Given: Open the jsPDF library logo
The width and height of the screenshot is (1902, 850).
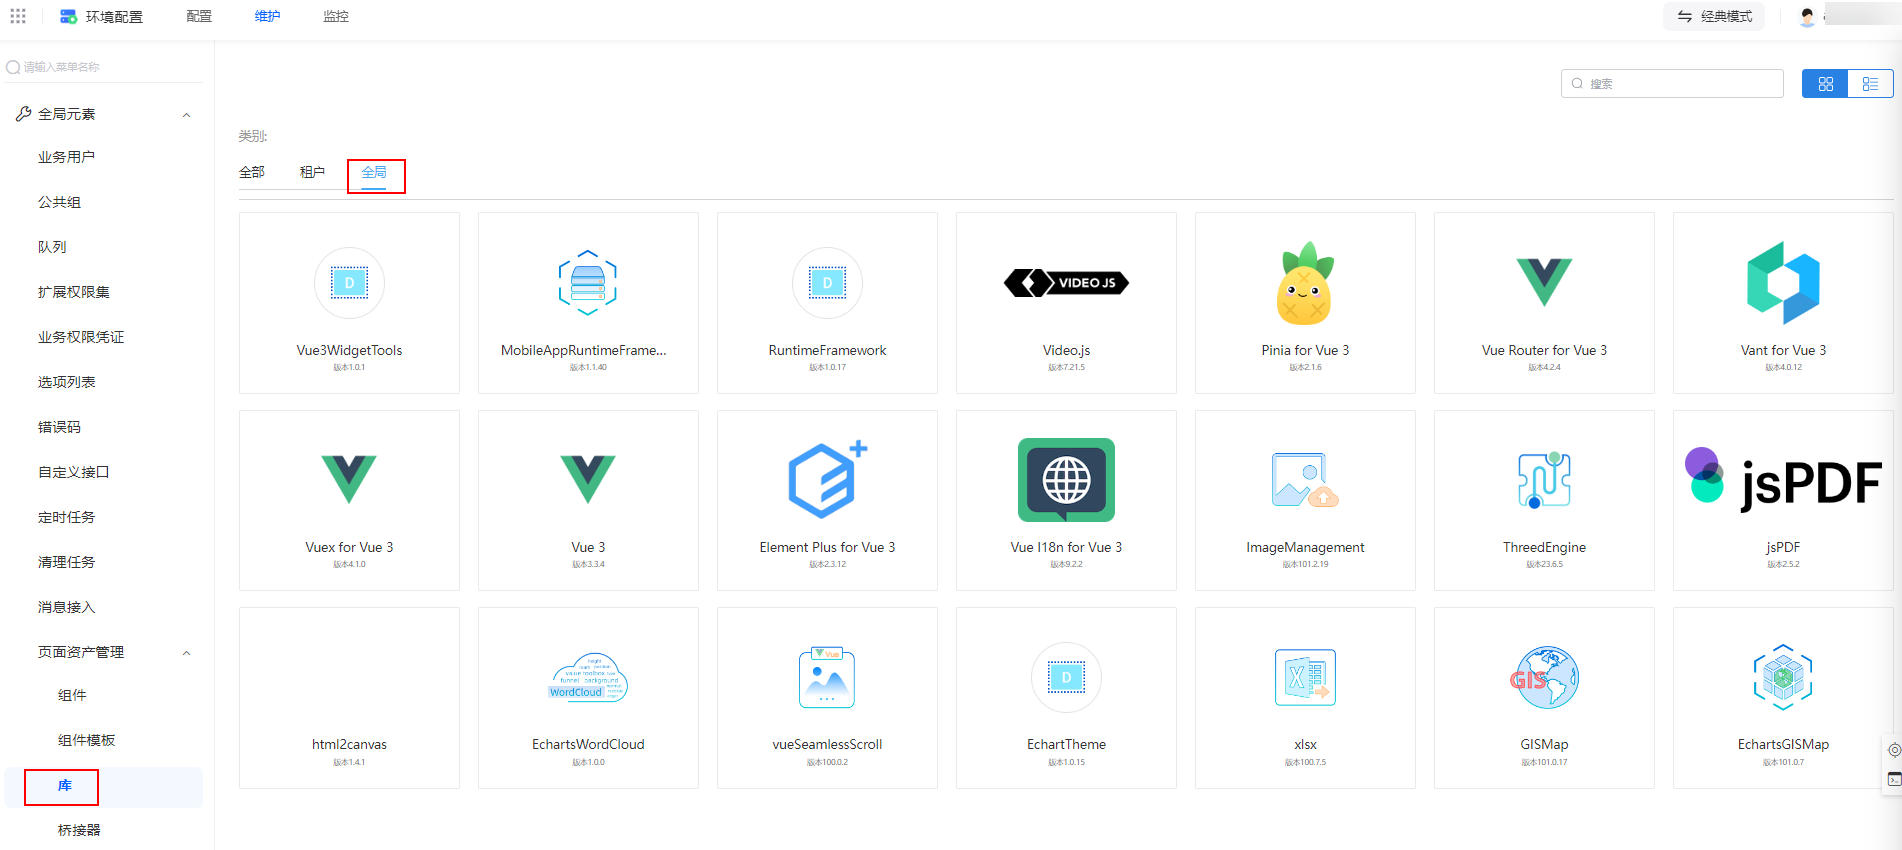Looking at the screenshot, I should (x=1783, y=480).
